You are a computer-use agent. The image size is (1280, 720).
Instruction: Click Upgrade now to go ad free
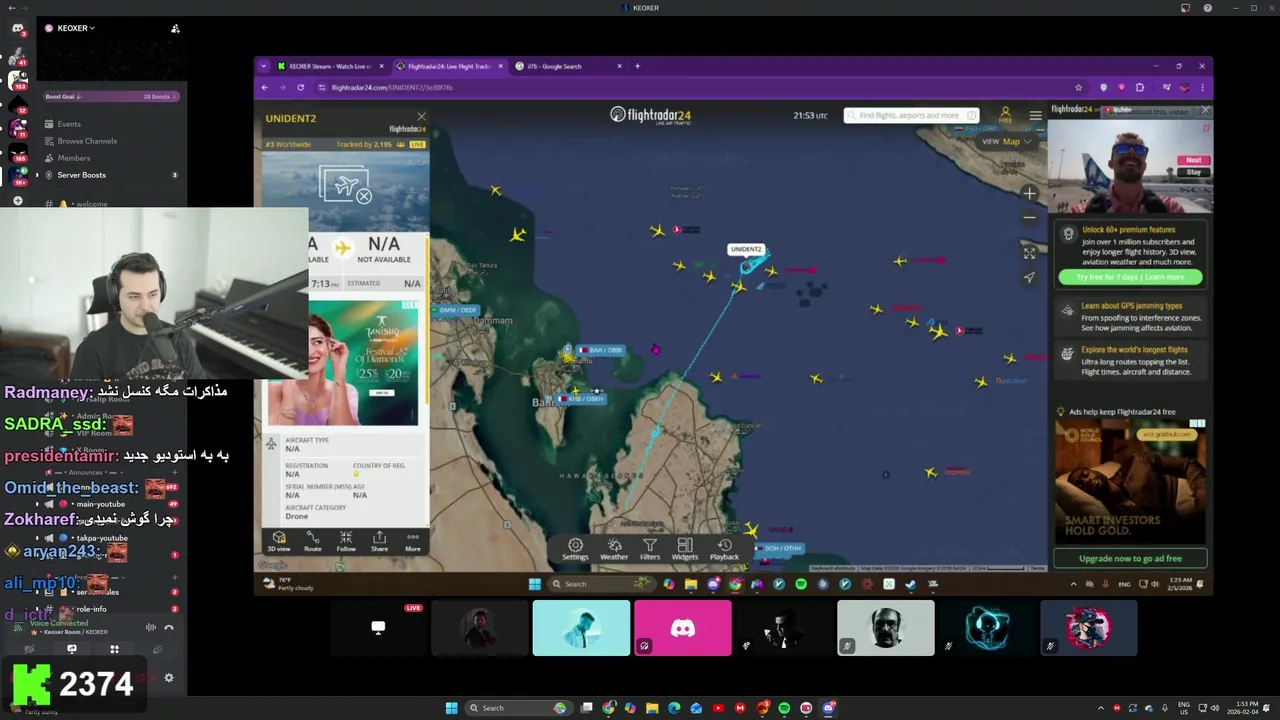[x=1129, y=559]
